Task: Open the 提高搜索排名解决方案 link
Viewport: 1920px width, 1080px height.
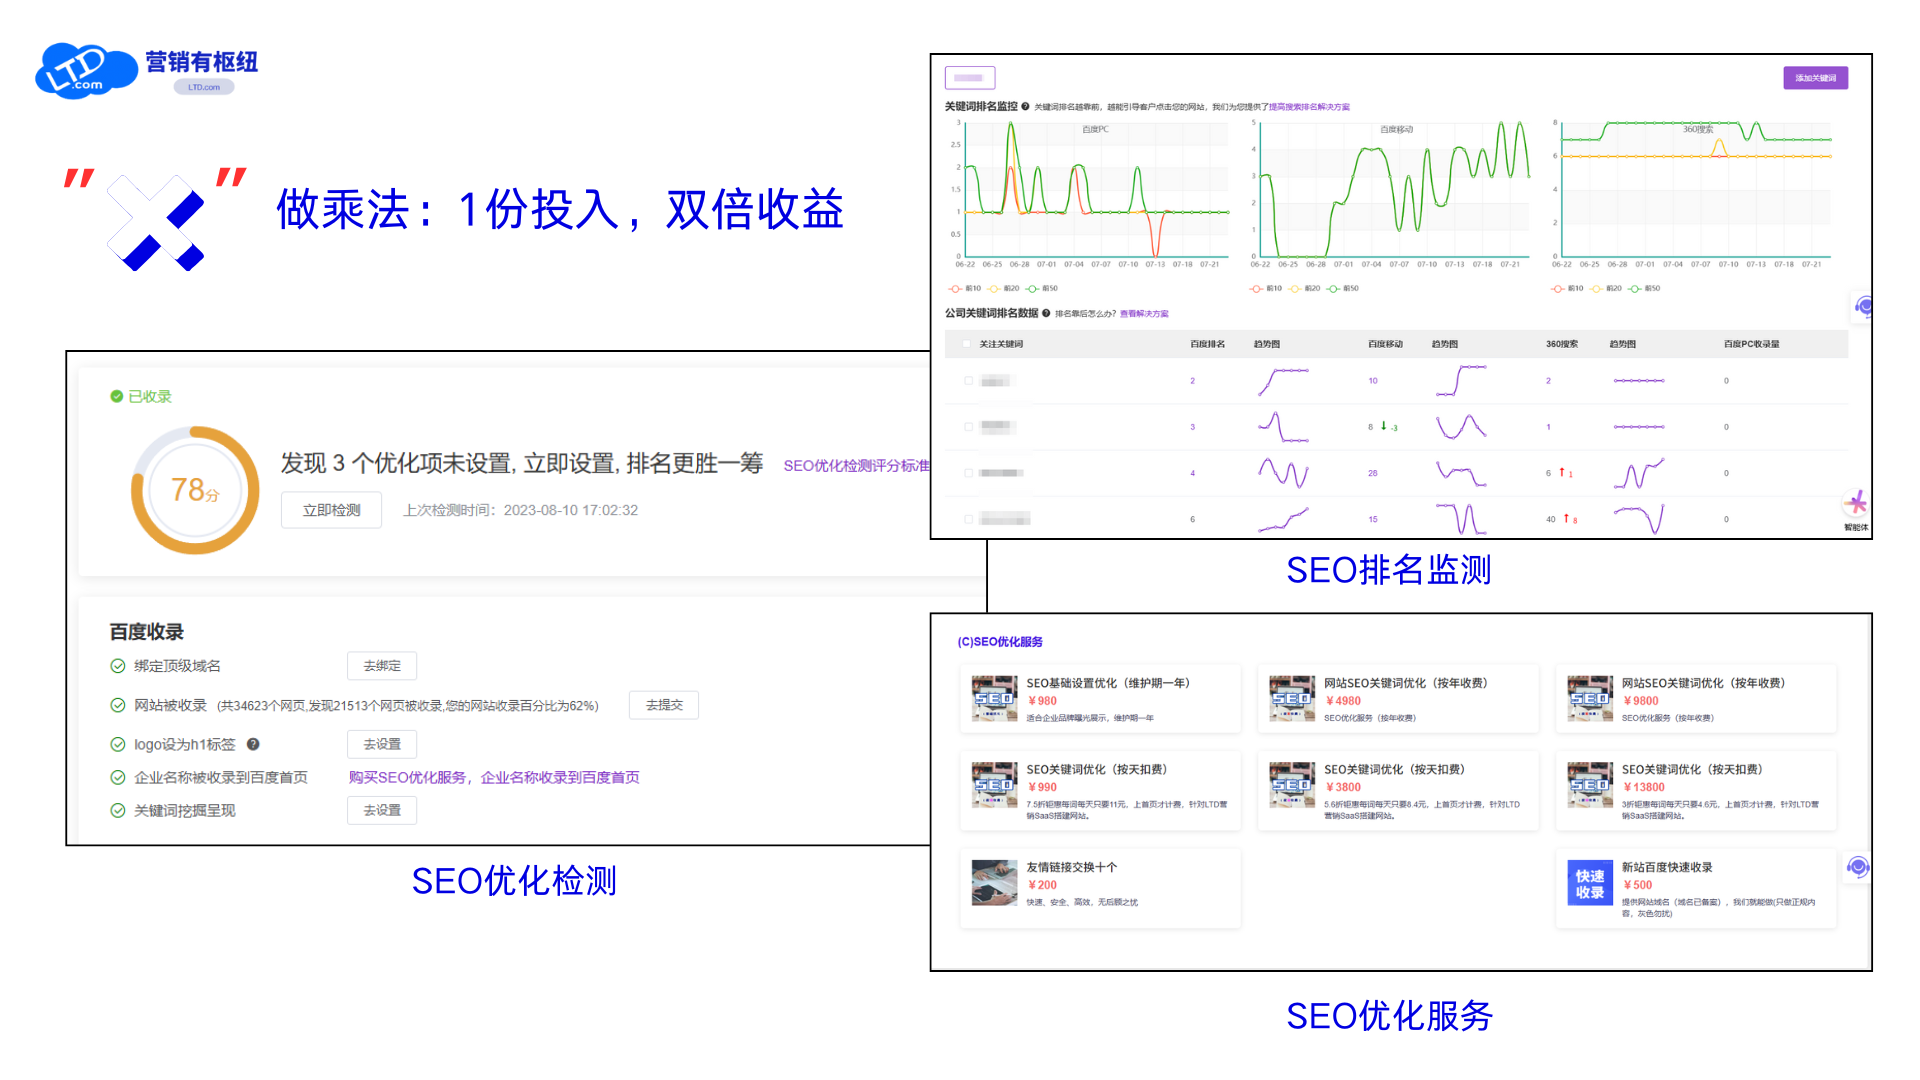Action: [1308, 106]
